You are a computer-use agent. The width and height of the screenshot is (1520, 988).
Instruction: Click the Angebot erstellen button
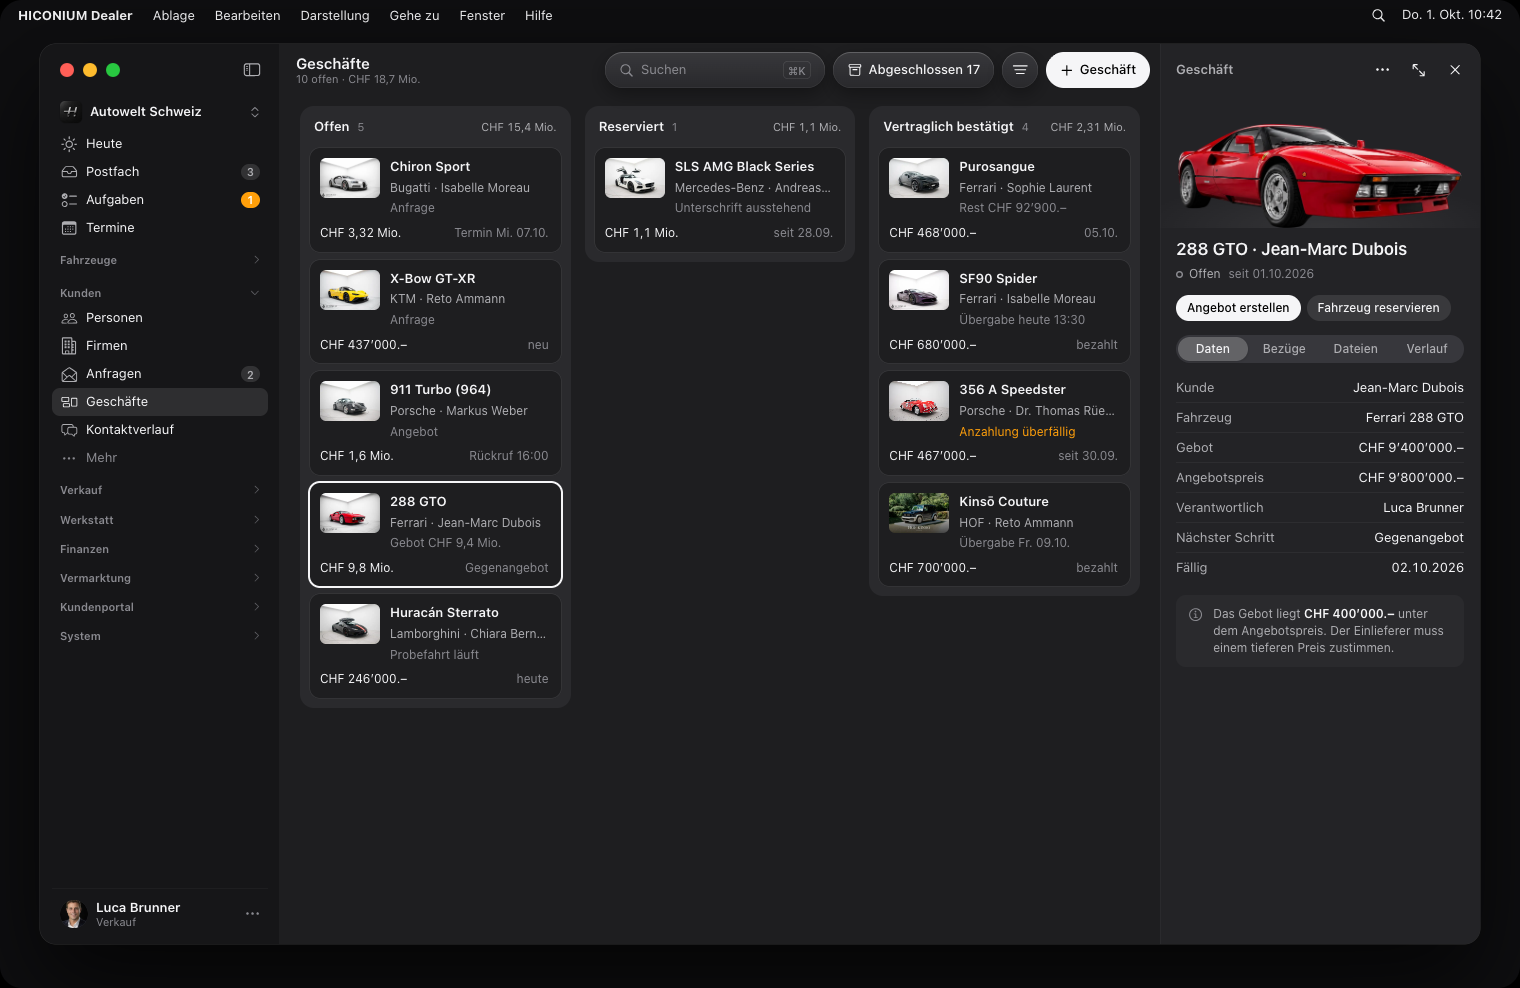1238,308
